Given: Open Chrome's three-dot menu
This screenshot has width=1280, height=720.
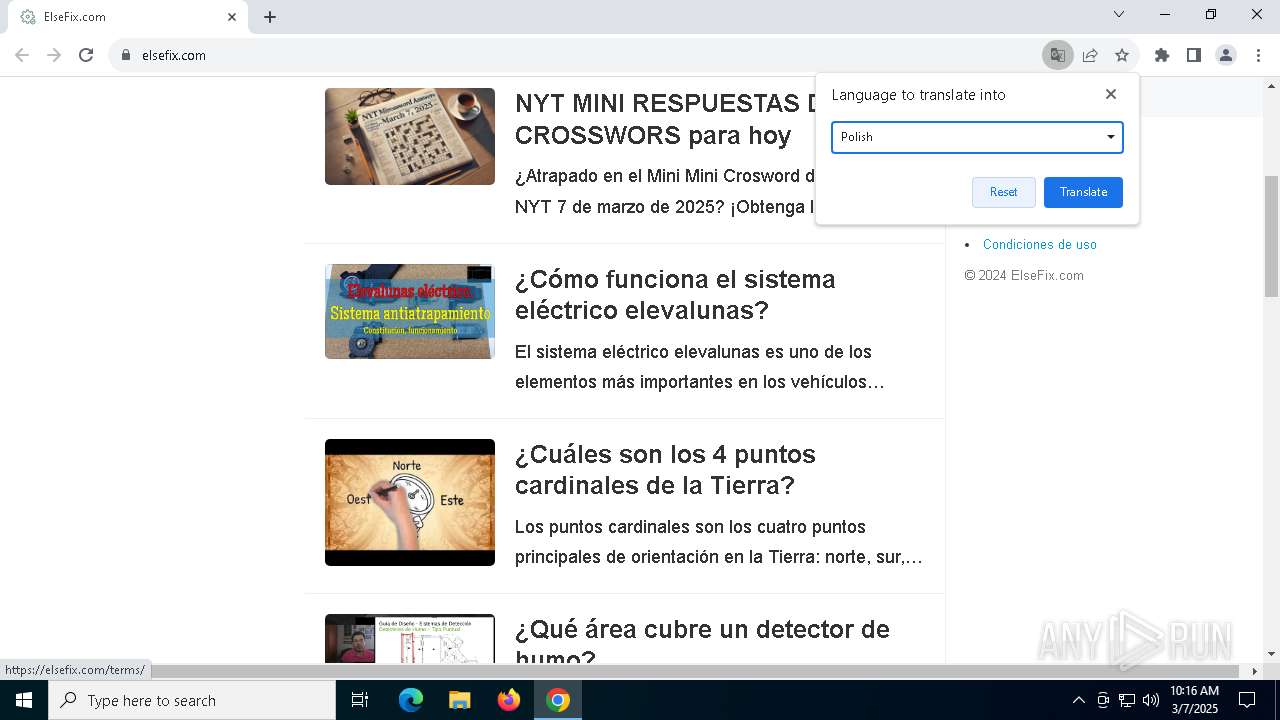Looking at the screenshot, I should coord(1258,55).
